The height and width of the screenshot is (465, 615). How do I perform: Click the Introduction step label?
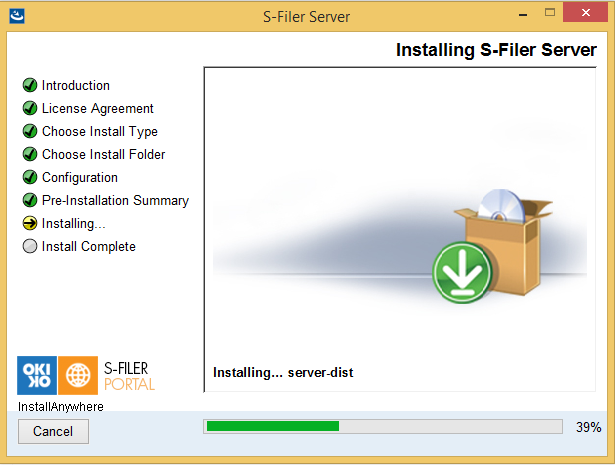76,85
